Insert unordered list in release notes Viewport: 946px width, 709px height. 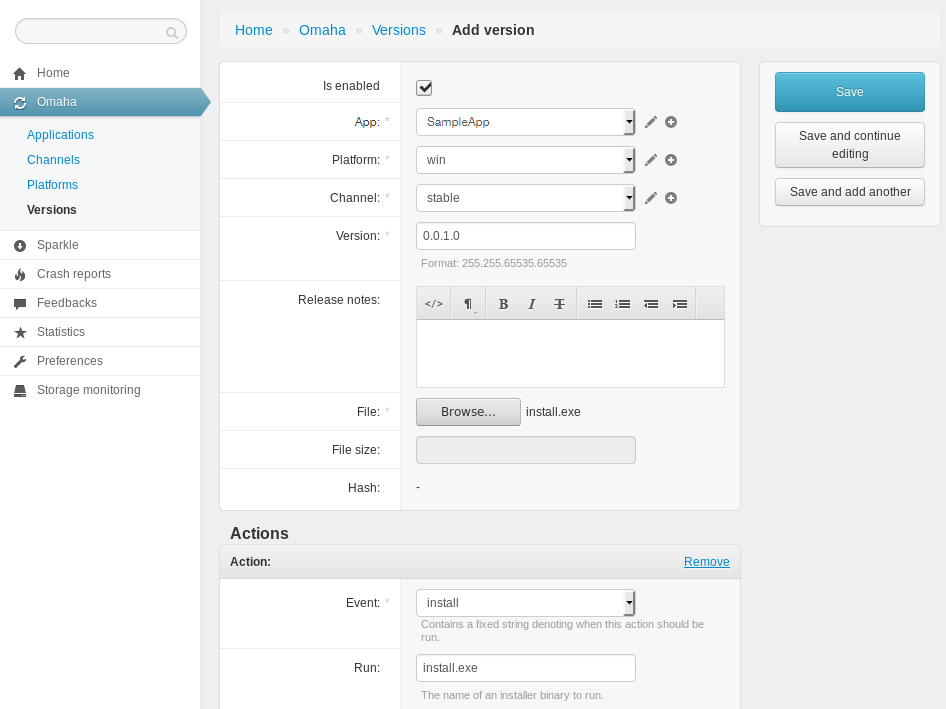[x=595, y=304]
